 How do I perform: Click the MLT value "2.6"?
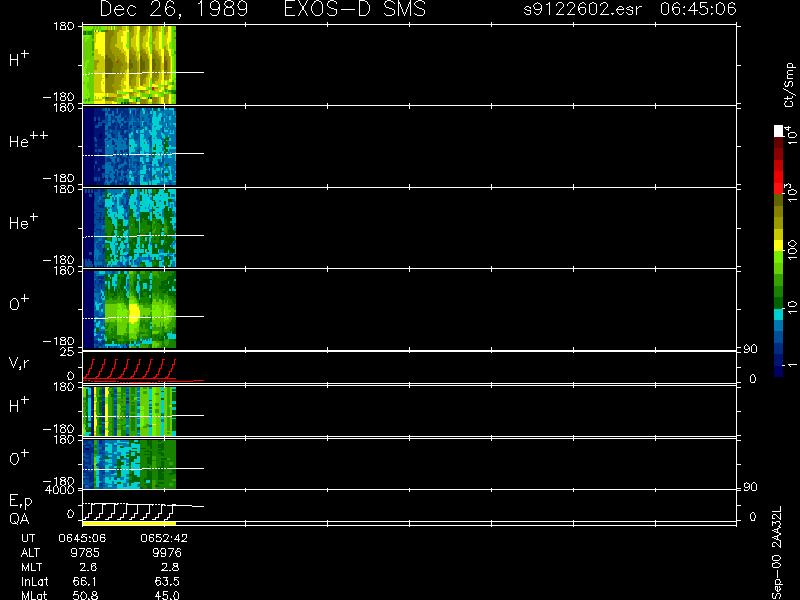[x=88, y=567]
